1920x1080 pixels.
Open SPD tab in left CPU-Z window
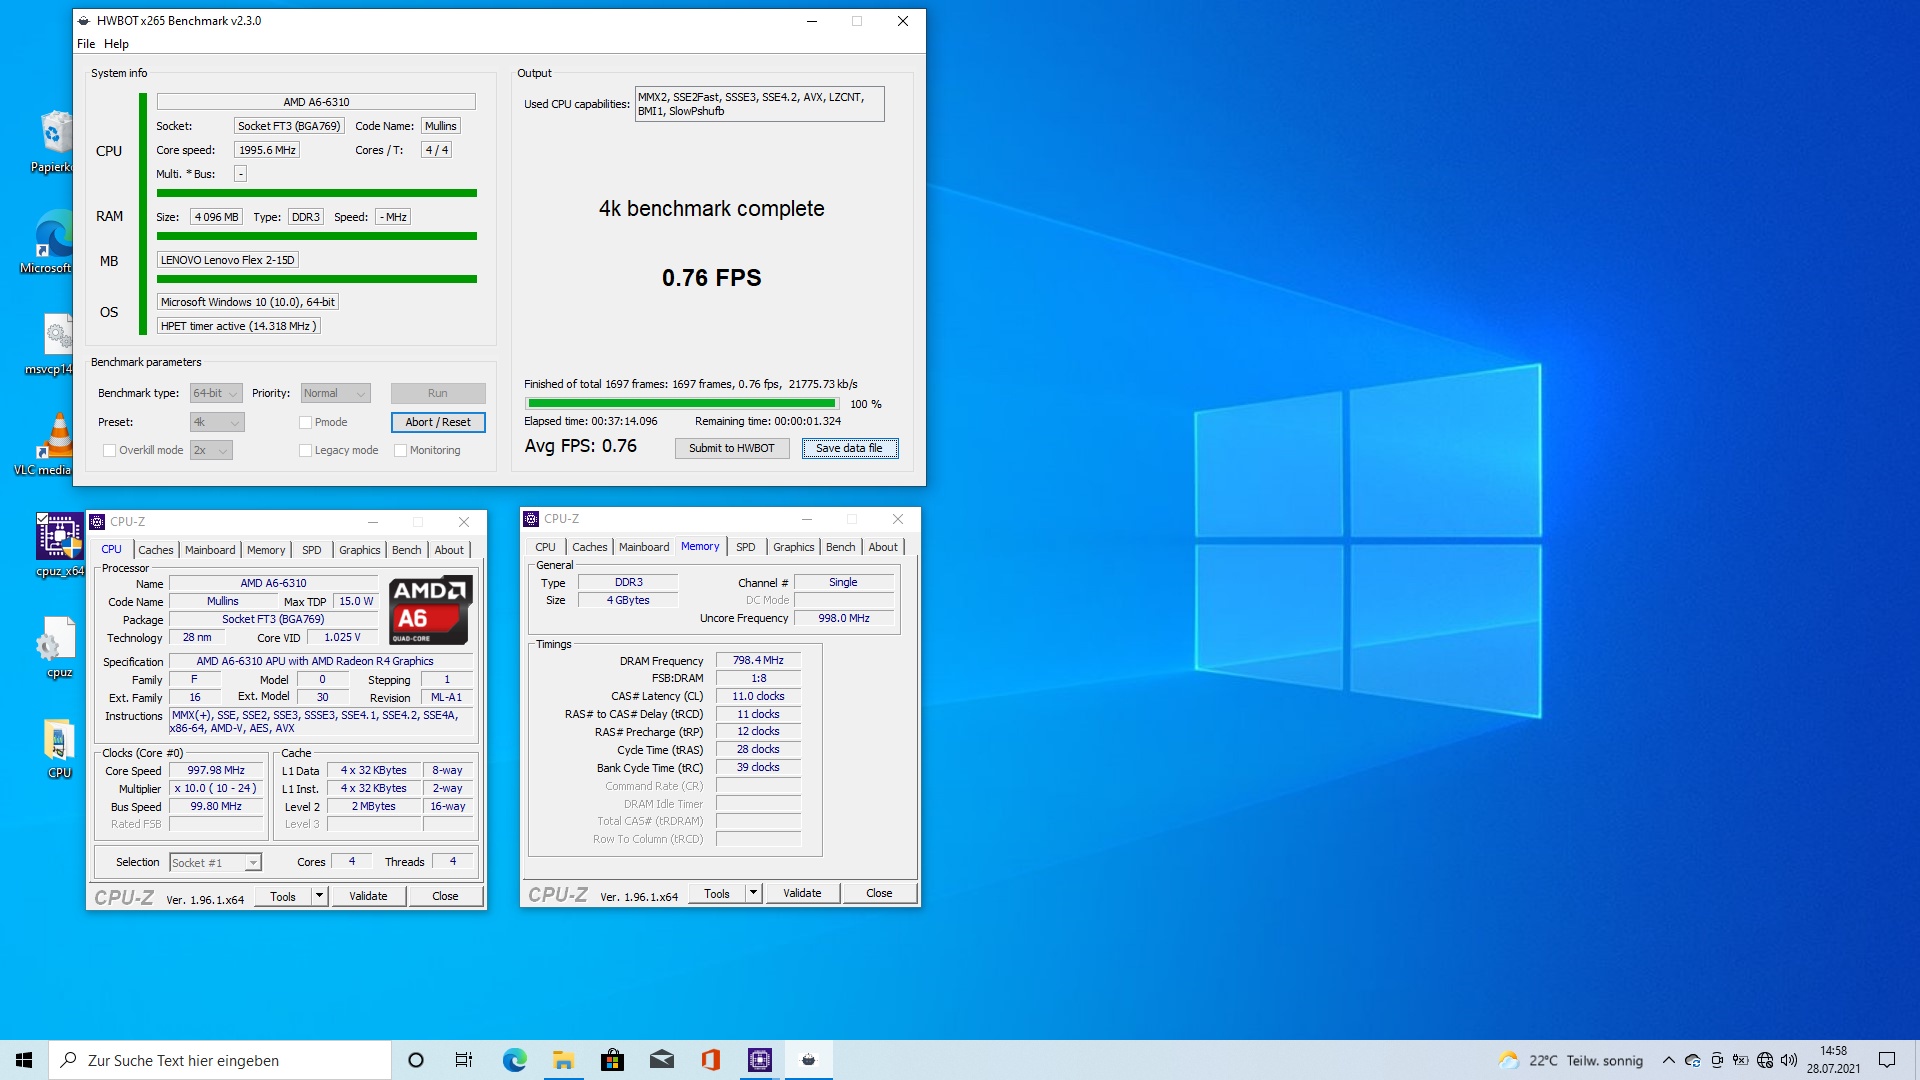(312, 550)
